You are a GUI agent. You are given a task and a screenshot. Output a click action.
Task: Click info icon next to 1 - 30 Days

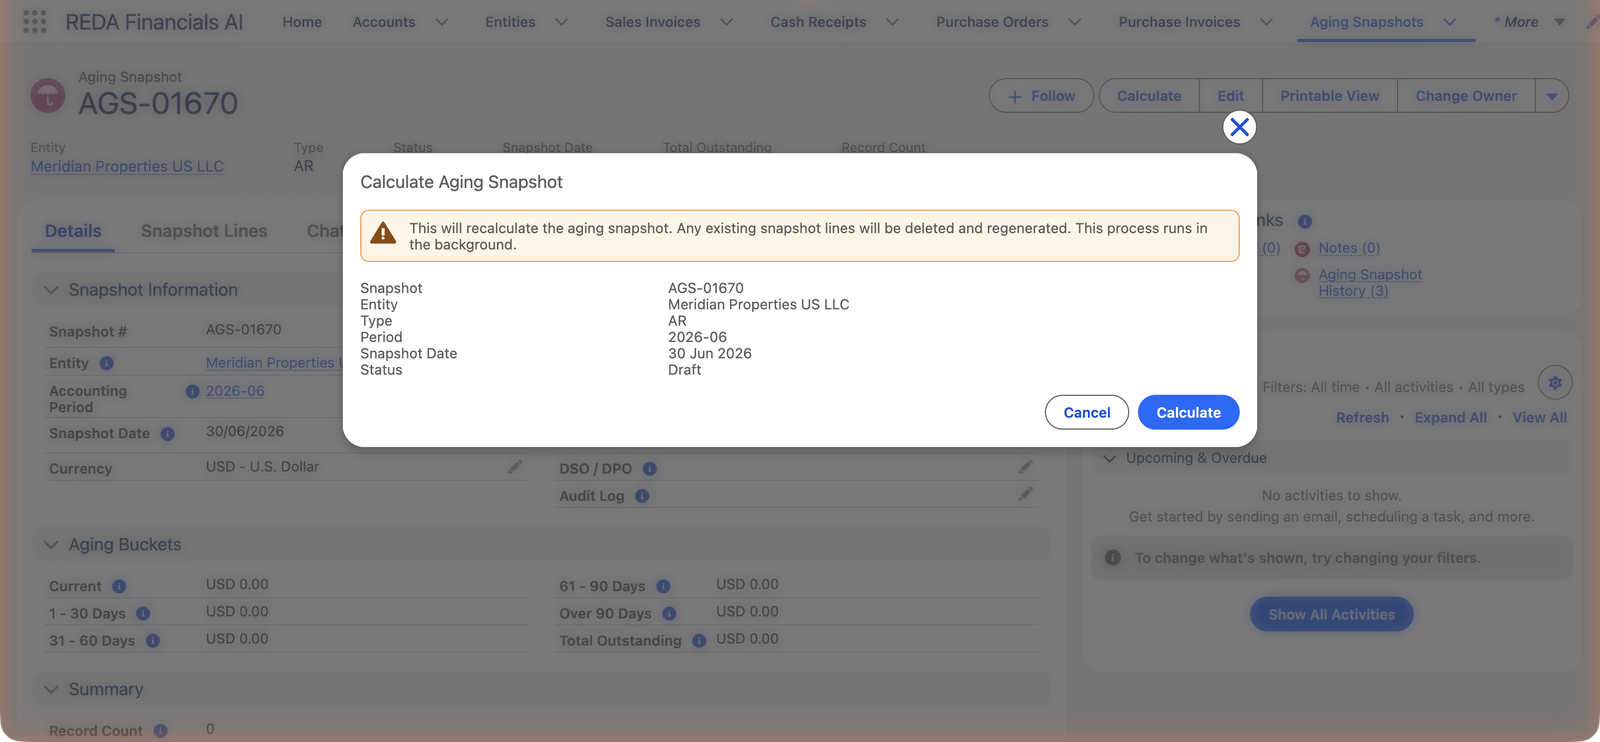pyautogui.click(x=143, y=614)
